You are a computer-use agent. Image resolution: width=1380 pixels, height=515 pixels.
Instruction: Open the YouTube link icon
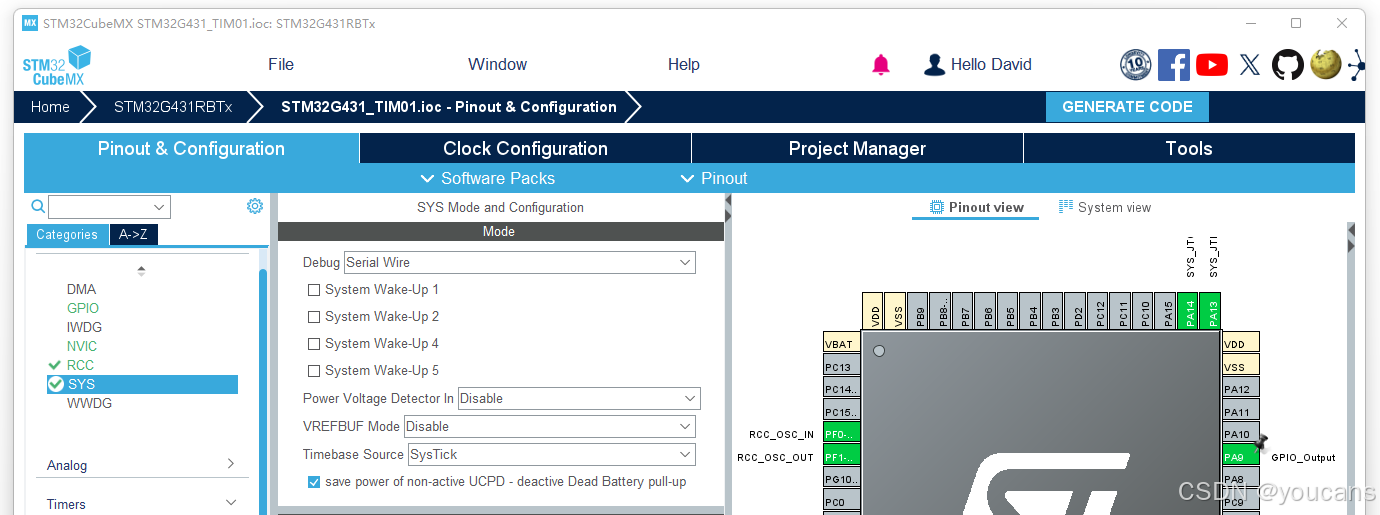click(1211, 65)
